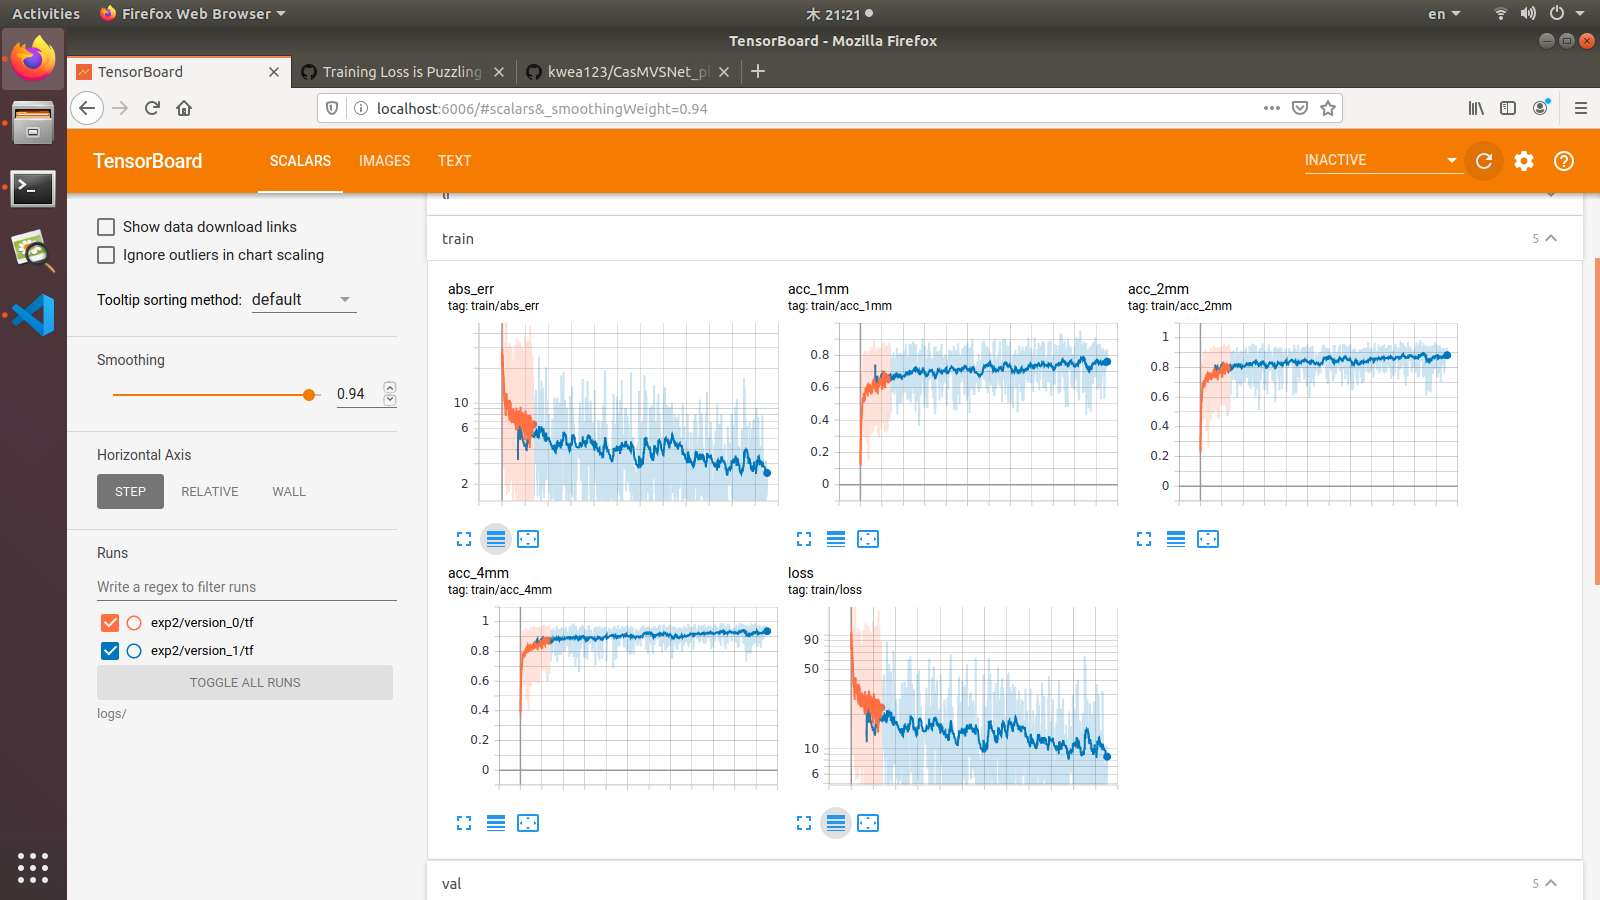The height and width of the screenshot is (900, 1600).
Task: Collapse the val section
Action: tap(1551, 883)
